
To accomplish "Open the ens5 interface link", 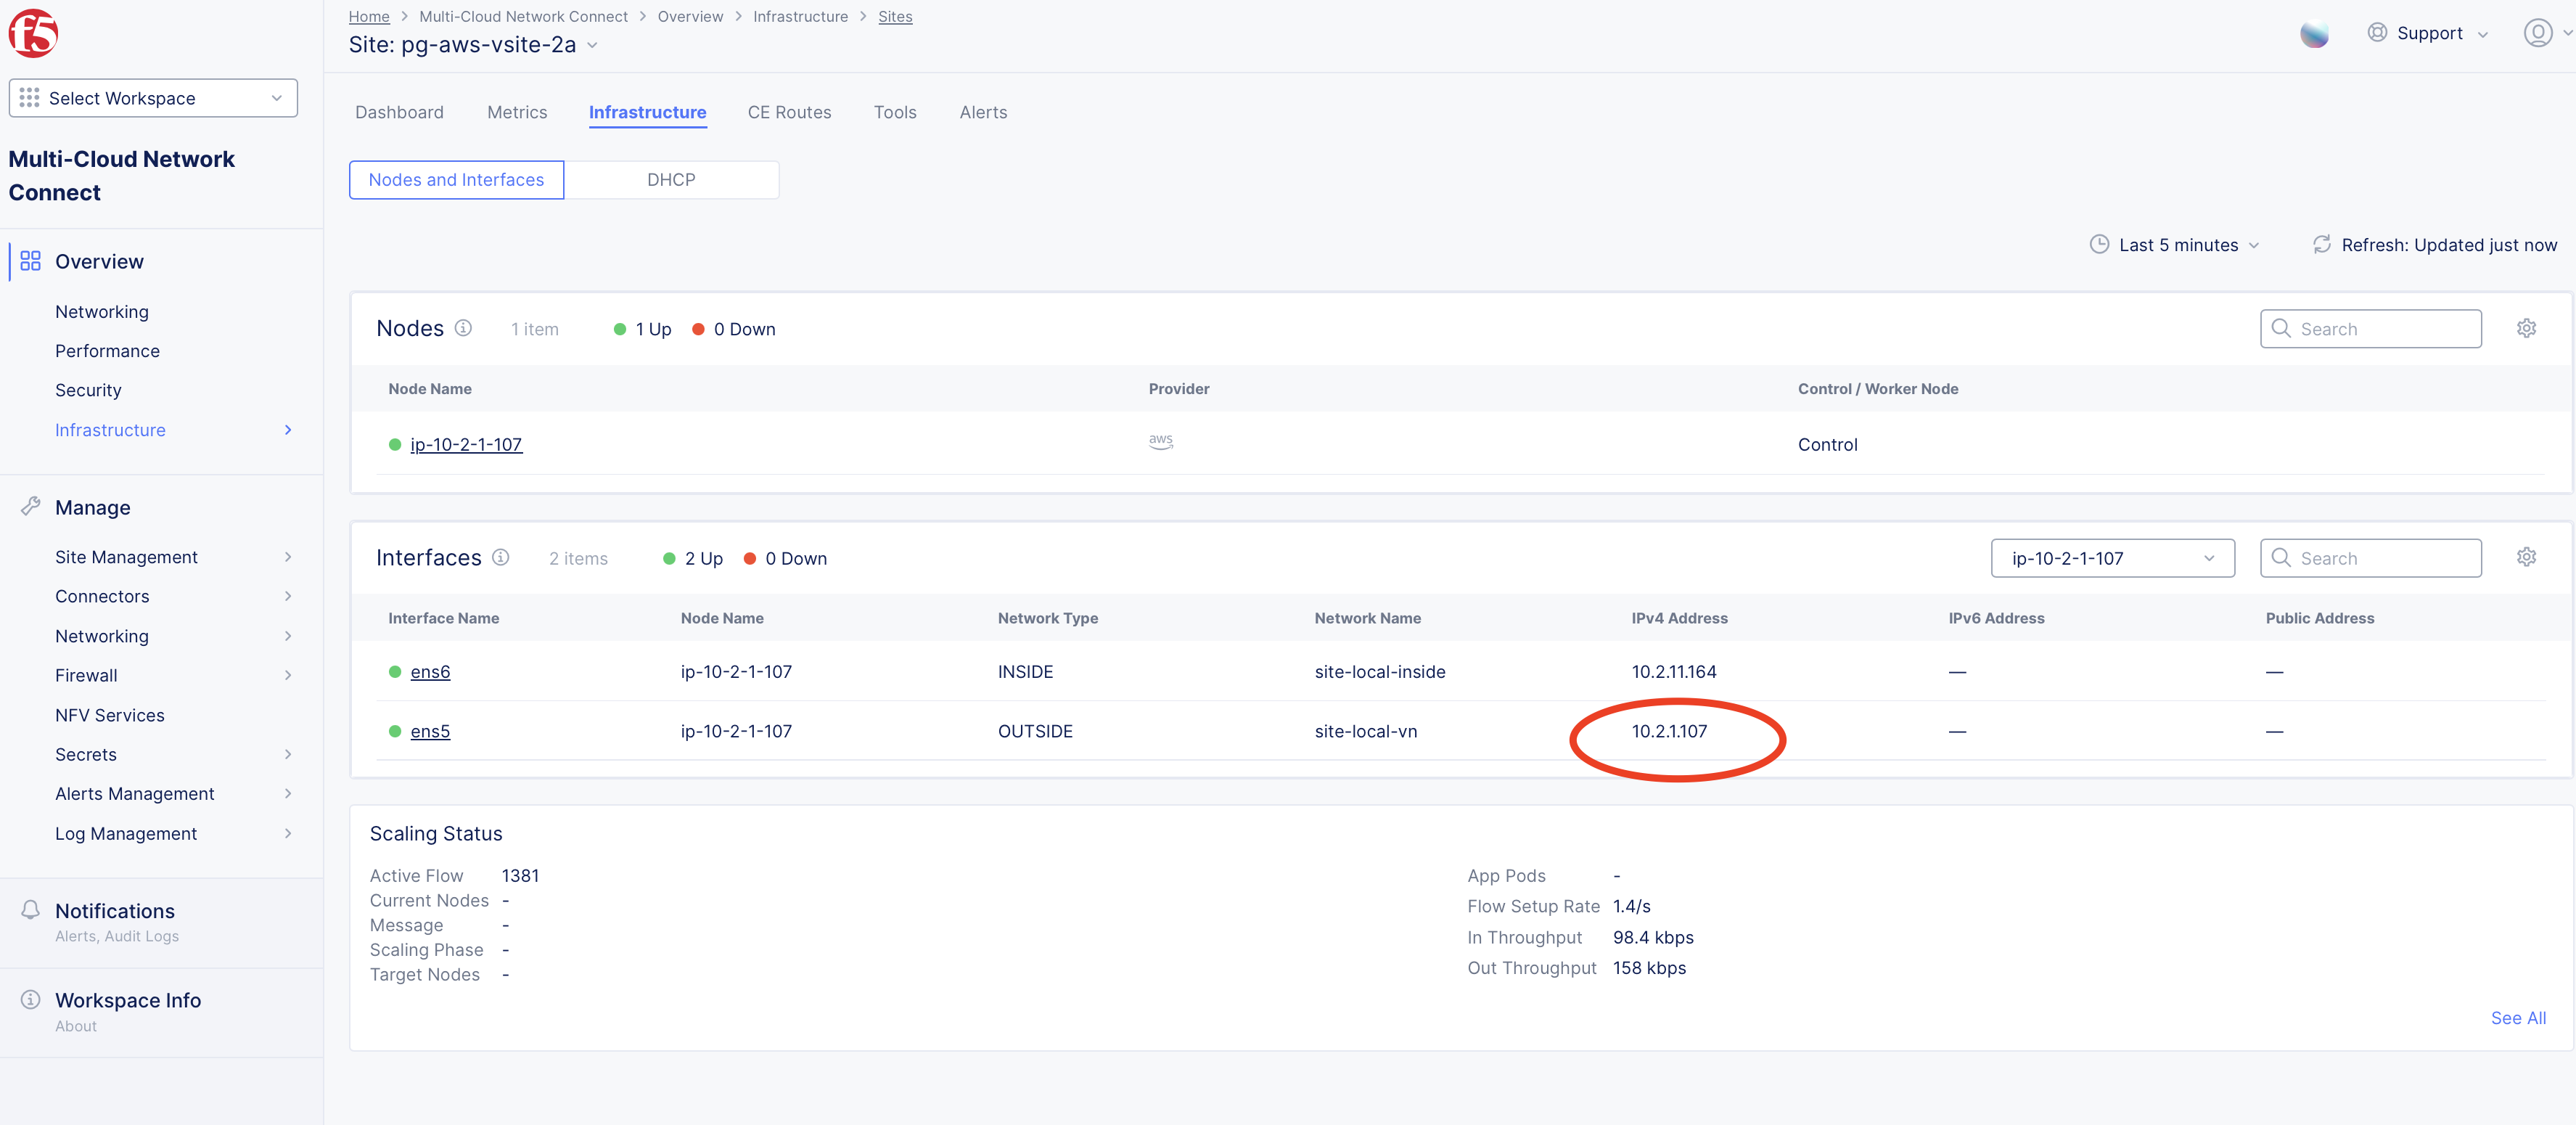I will tap(430, 731).
